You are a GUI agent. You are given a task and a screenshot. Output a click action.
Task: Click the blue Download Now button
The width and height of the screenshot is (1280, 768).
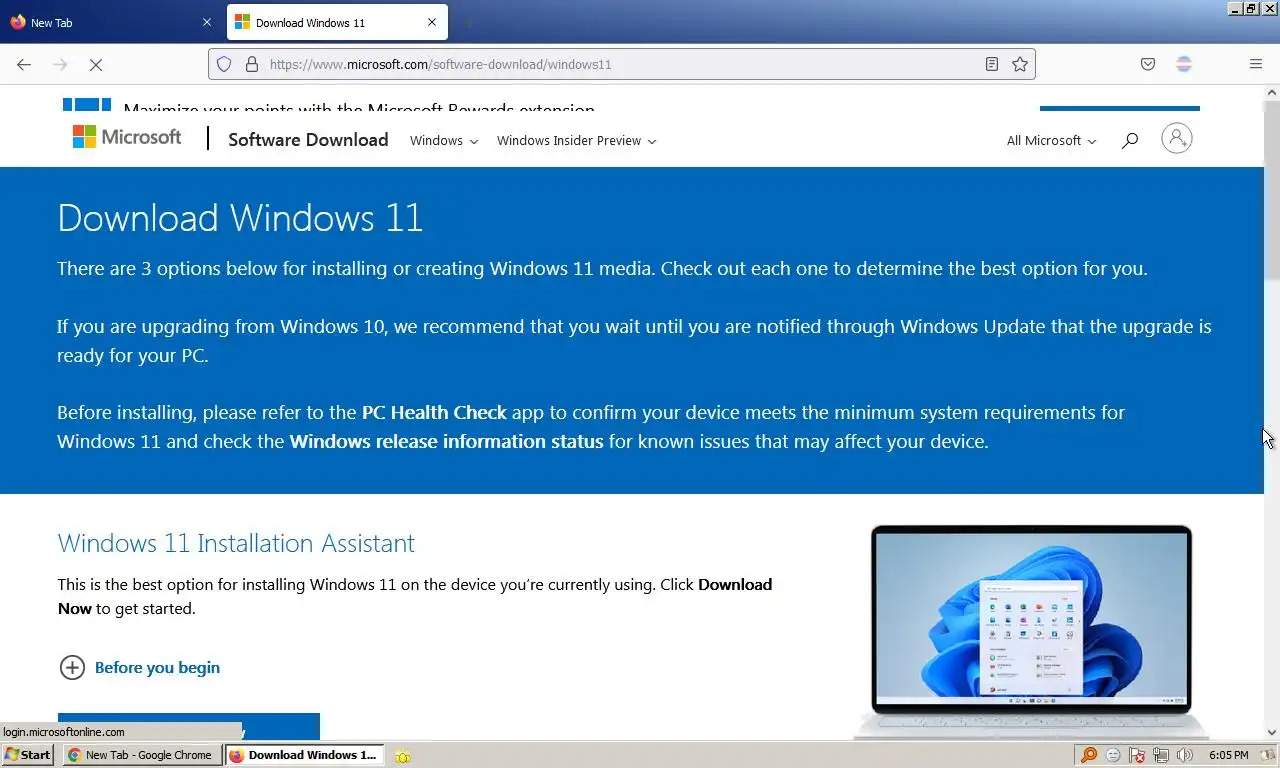click(x=189, y=726)
